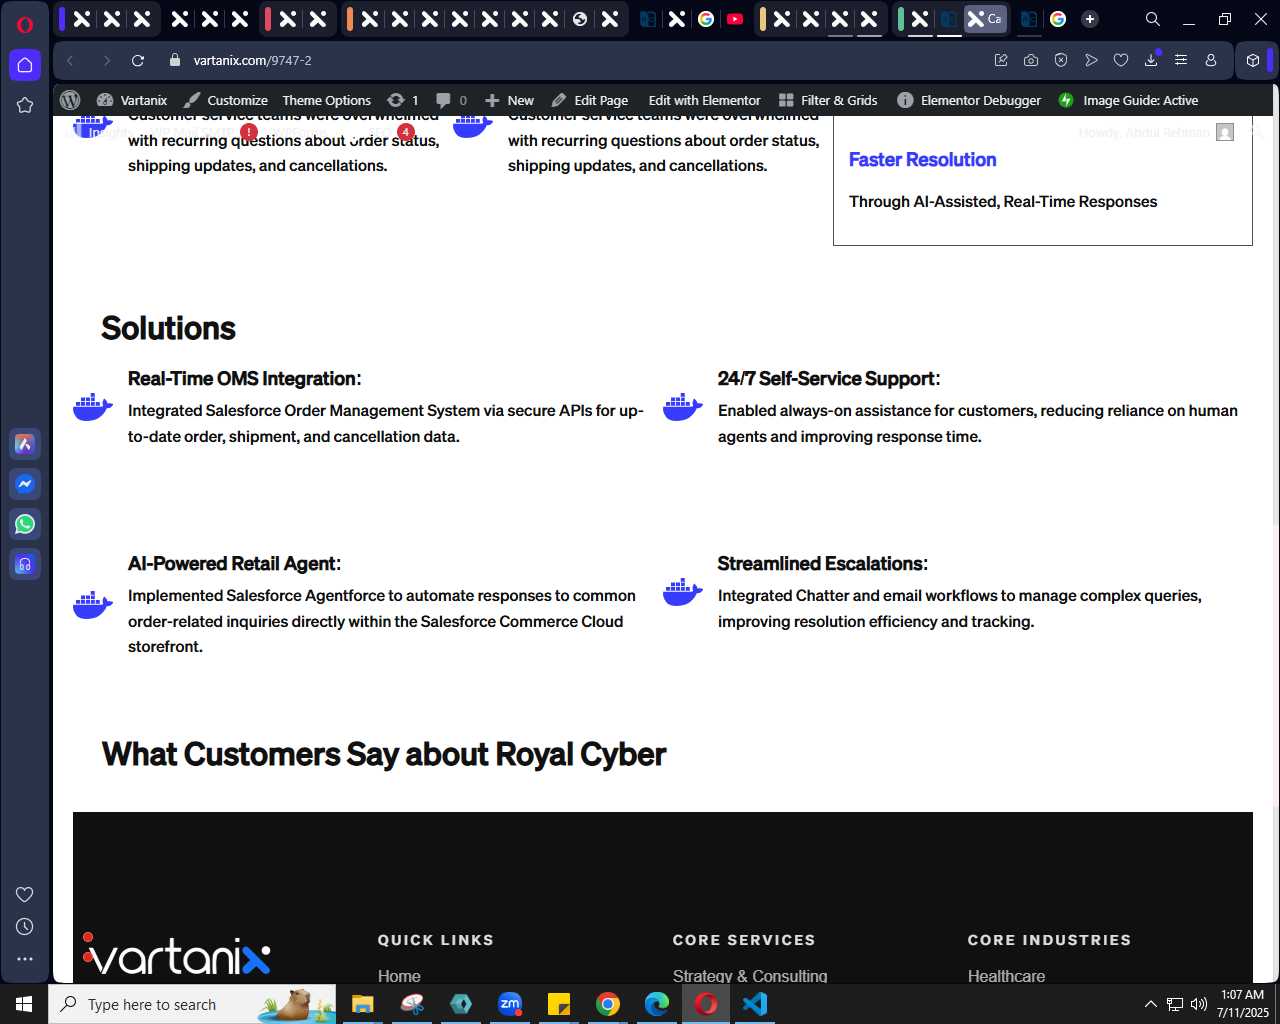The width and height of the screenshot is (1280, 1024).
Task: Click 'What Customers Say about Royal Cyber' heading
Action: 384,754
